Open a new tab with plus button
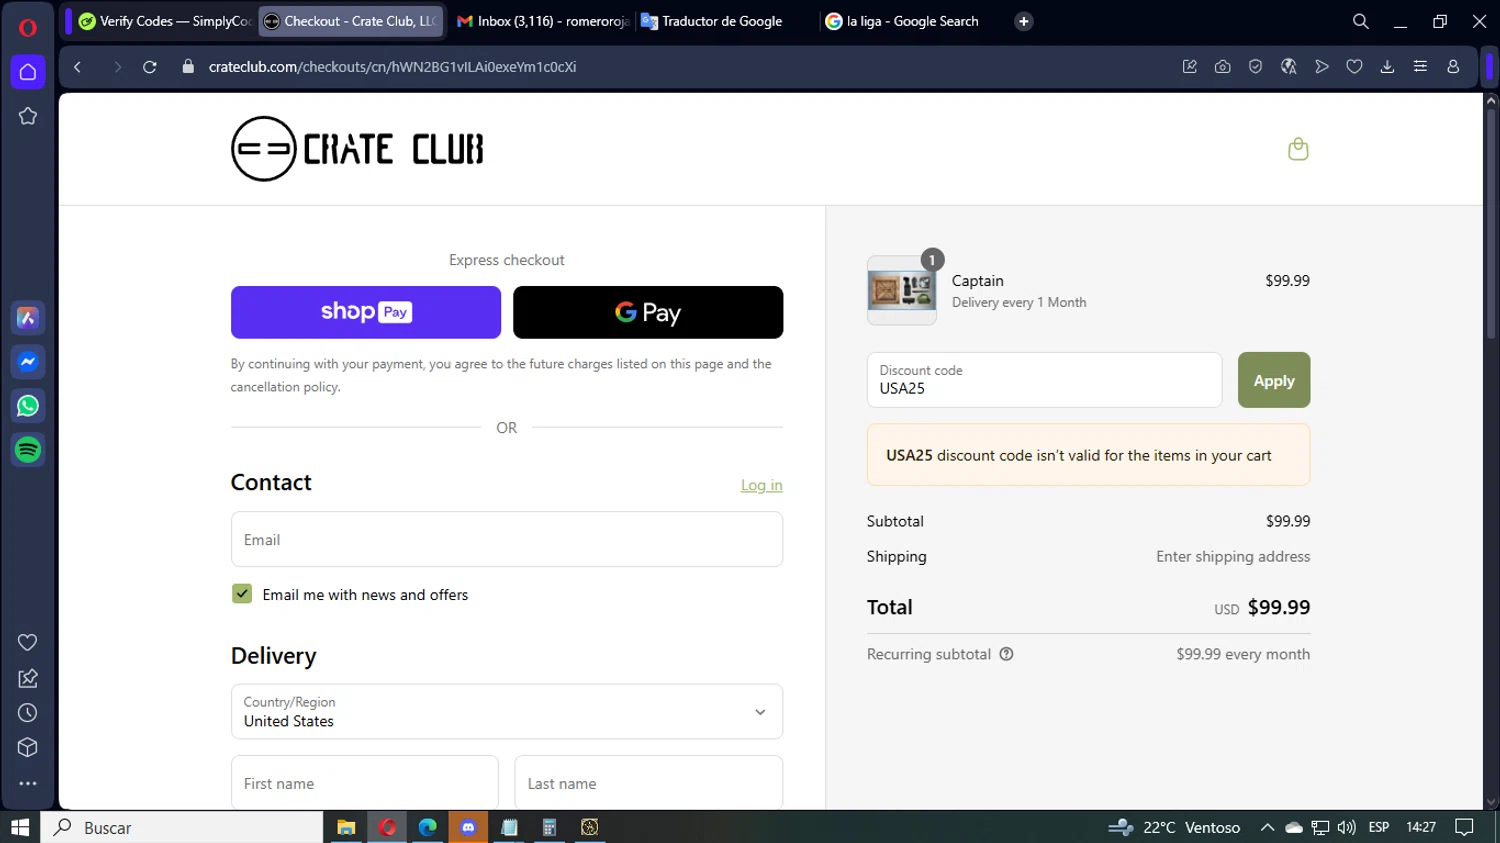This screenshot has height=843, width=1500. tap(1023, 21)
